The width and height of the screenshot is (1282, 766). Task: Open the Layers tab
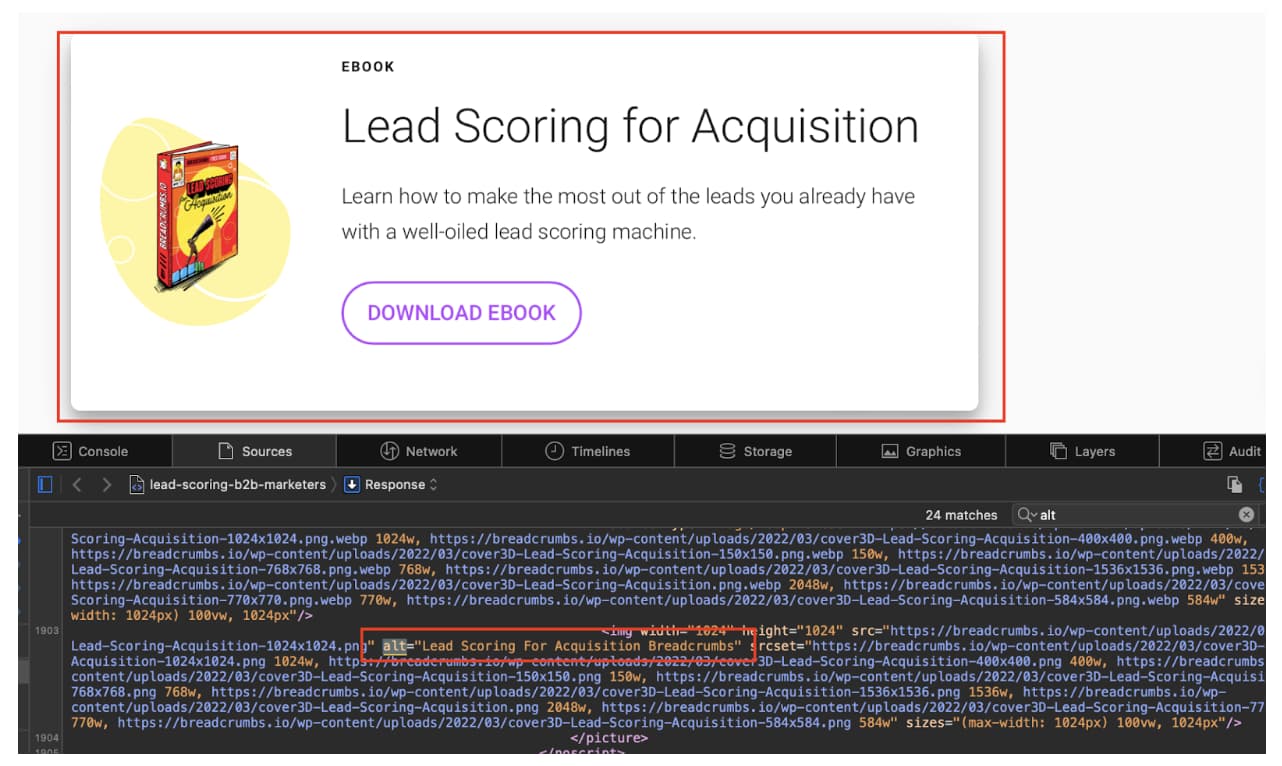[x=1082, y=451]
